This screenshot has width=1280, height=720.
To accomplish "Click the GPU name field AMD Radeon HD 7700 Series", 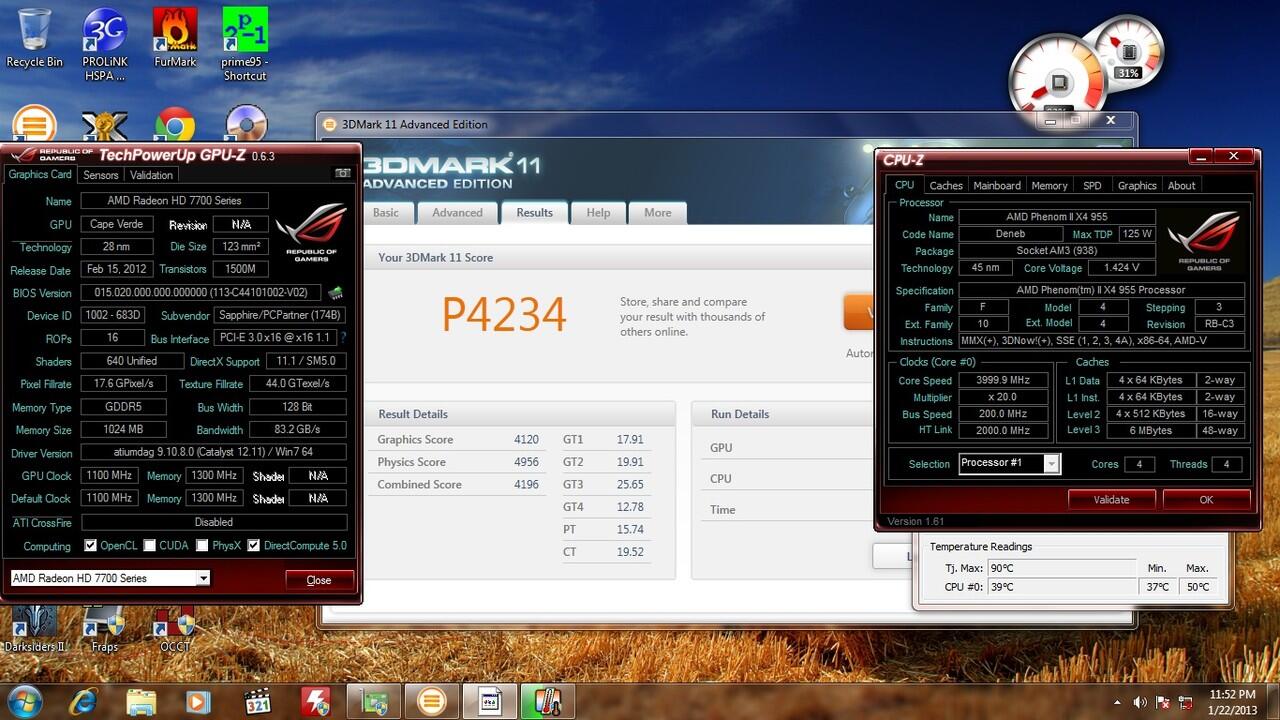I will [x=174, y=201].
